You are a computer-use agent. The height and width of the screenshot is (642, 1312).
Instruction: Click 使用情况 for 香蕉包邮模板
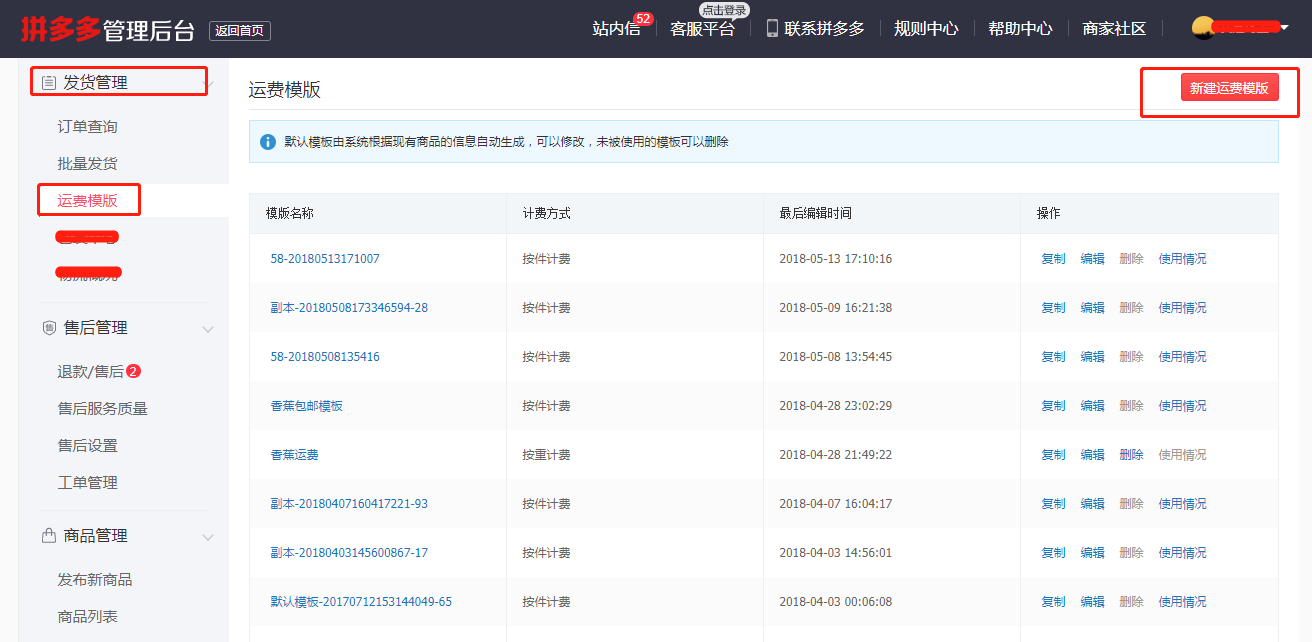pos(1182,406)
